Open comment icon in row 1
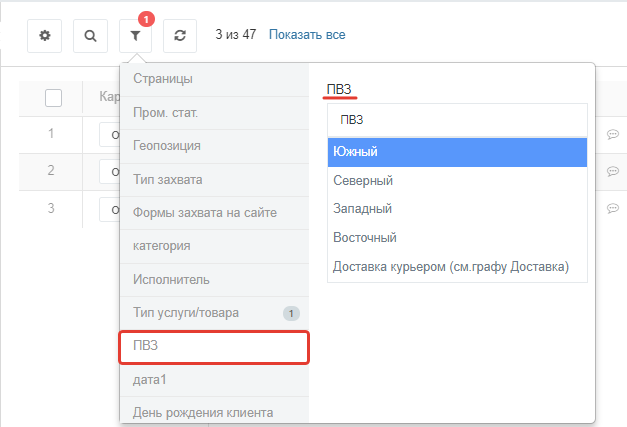The width and height of the screenshot is (627, 427). 613,134
